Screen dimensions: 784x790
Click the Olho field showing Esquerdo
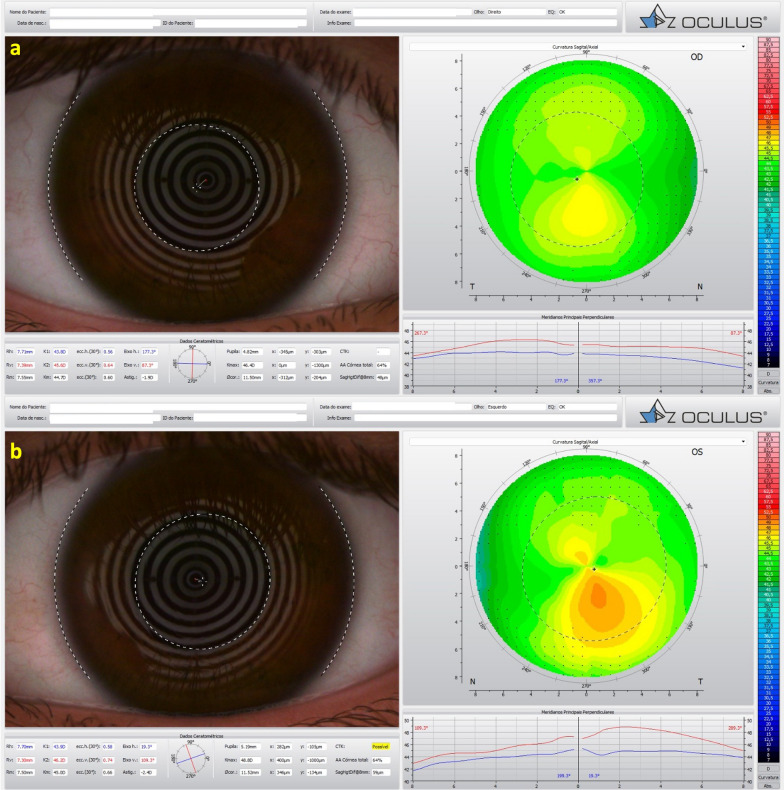click(507, 407)
